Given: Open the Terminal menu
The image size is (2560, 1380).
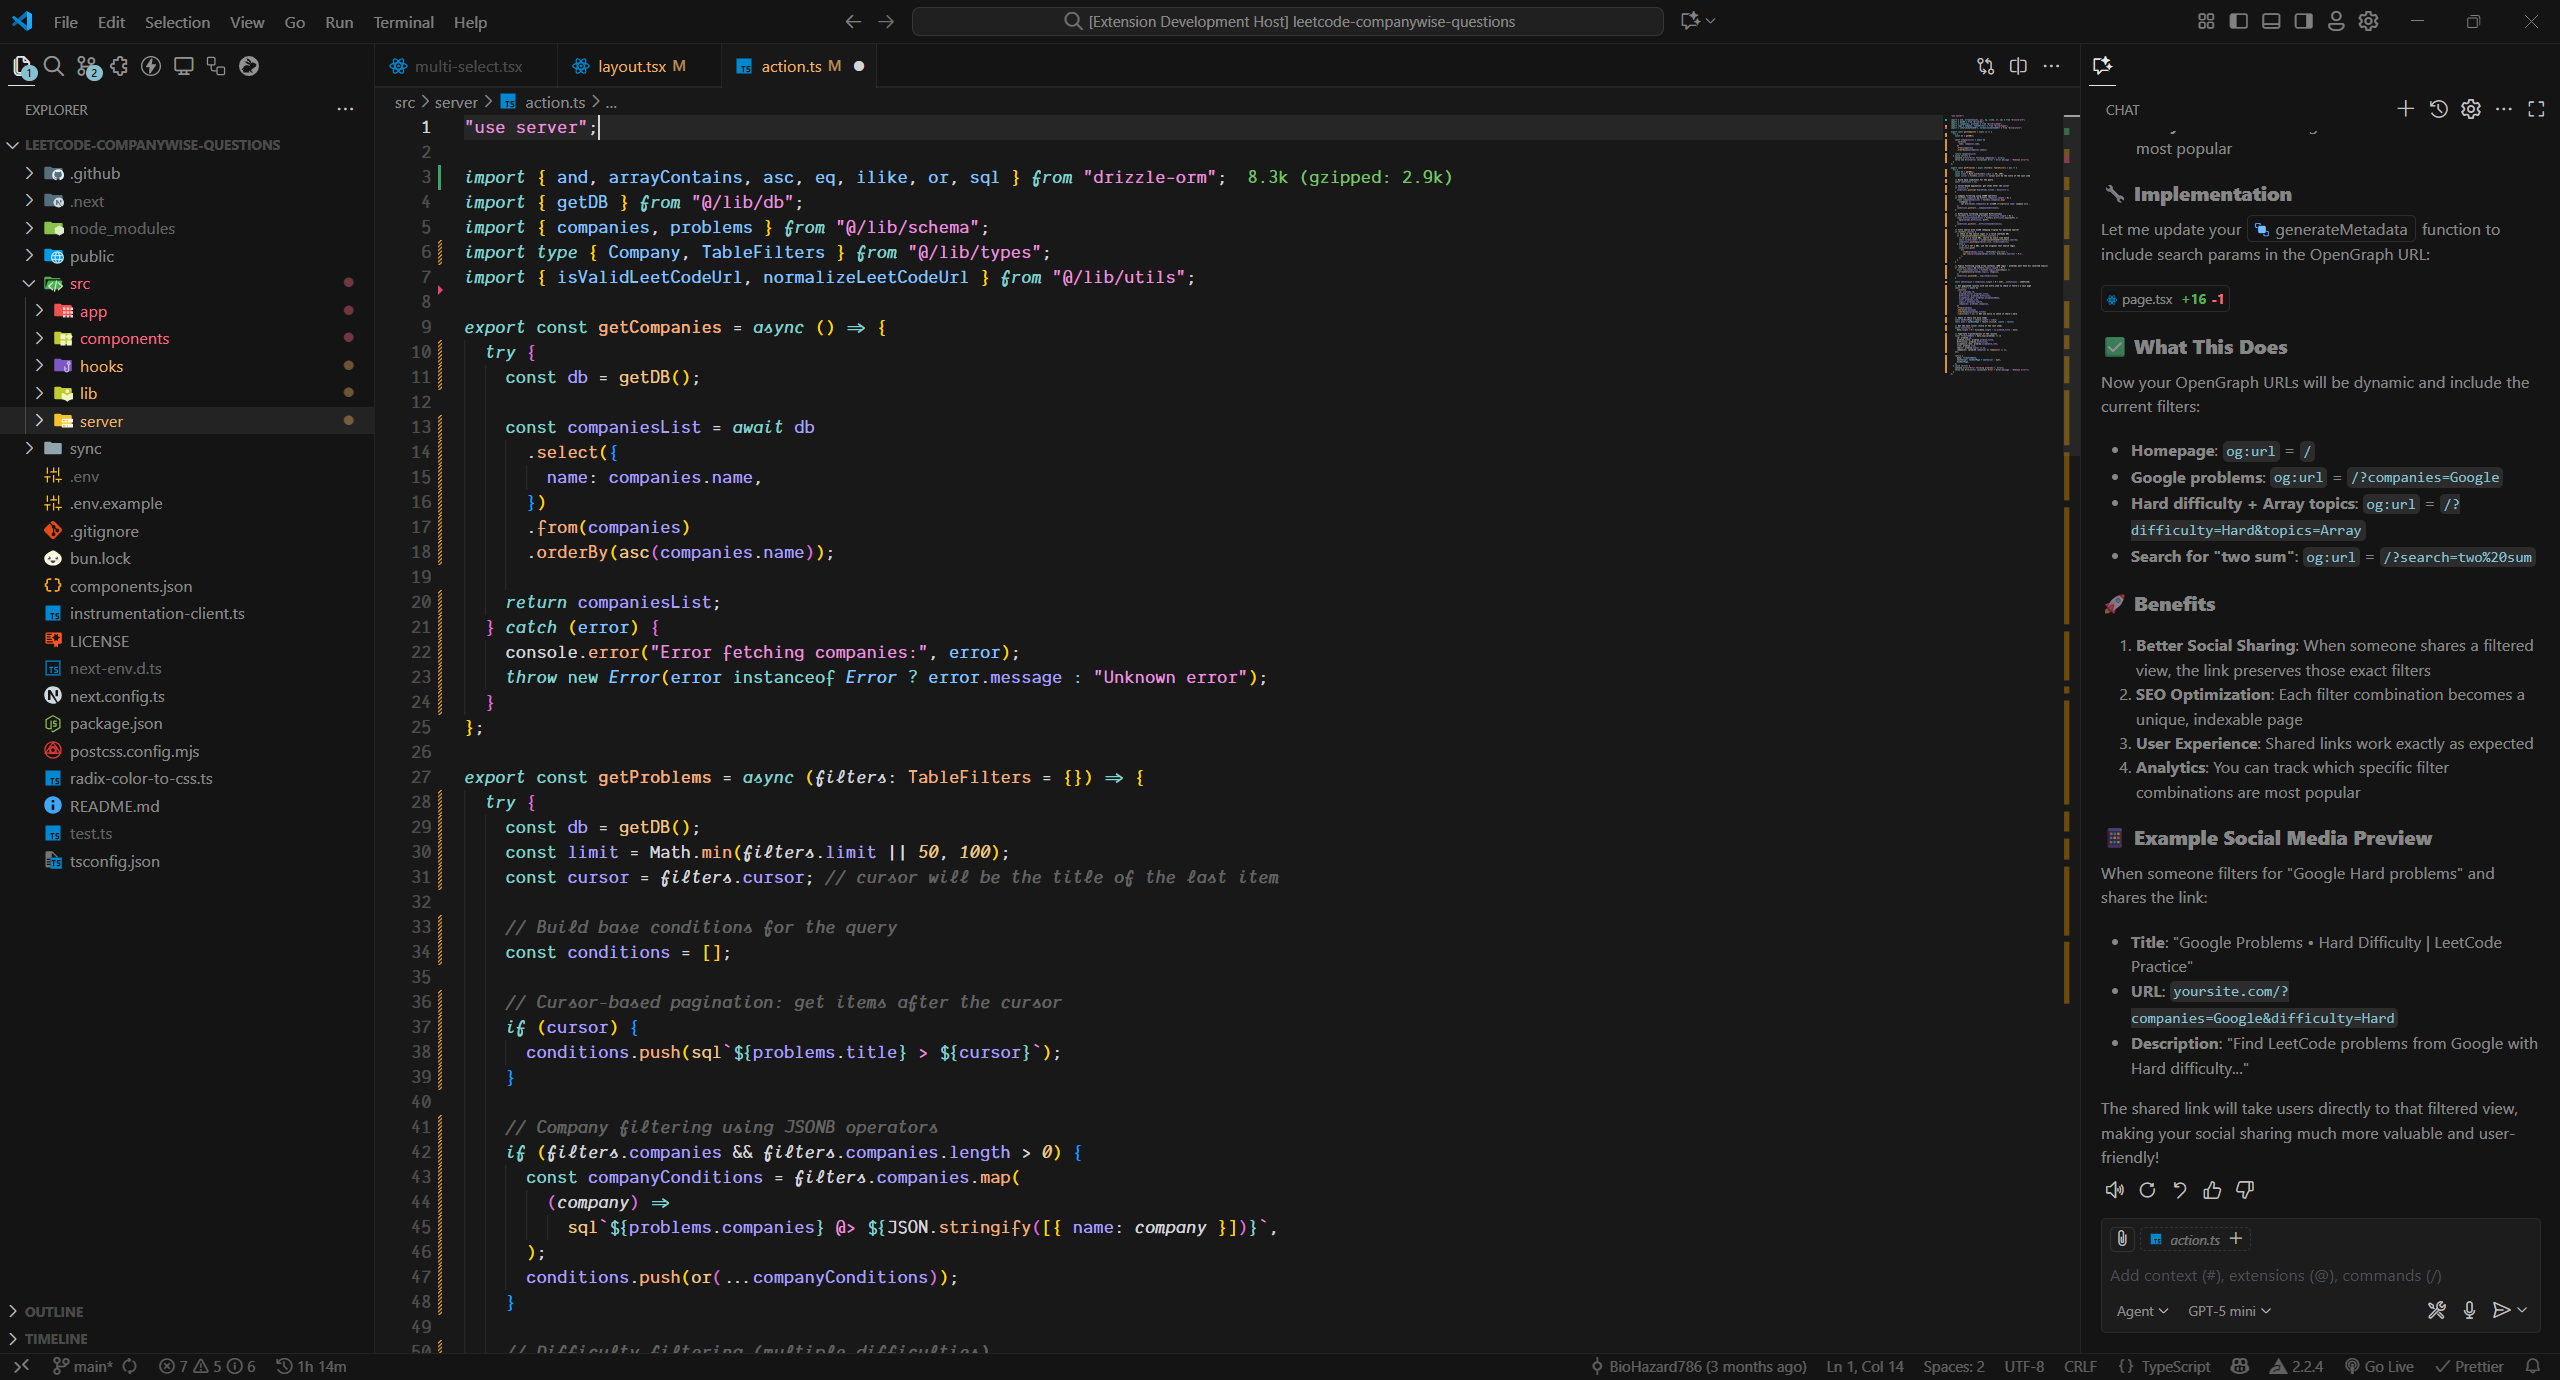Looking at the screenshot, I should (x=403, y=22).
